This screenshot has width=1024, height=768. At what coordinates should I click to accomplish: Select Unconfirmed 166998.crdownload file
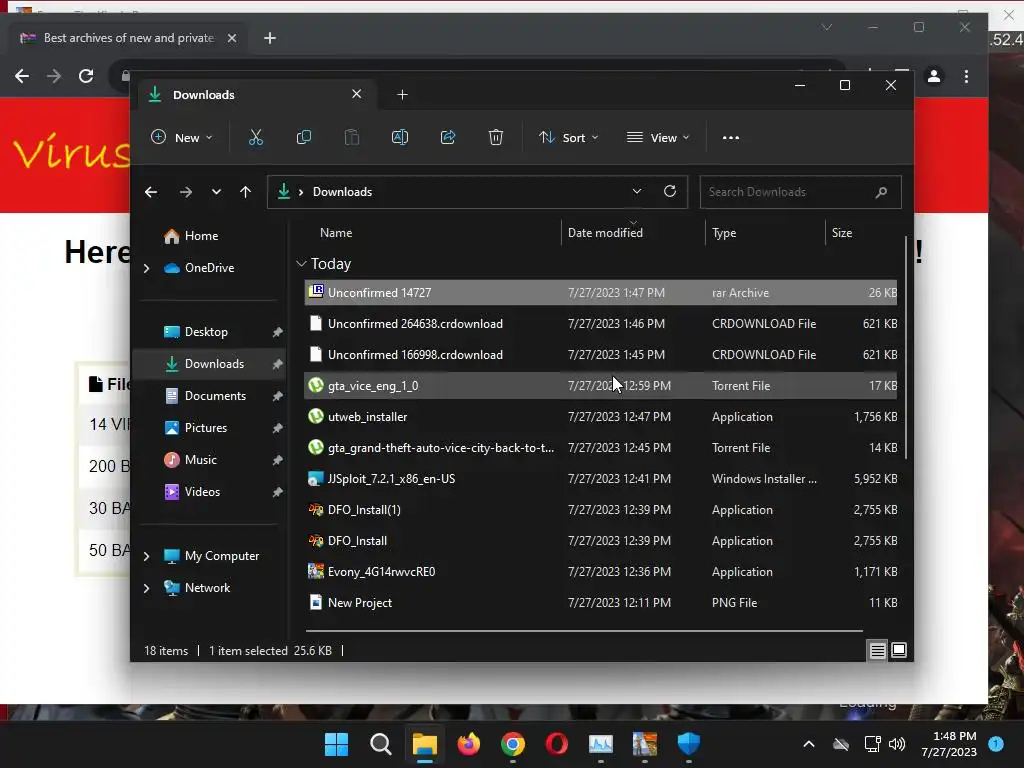pyautogui.click(x=601, y=355)
